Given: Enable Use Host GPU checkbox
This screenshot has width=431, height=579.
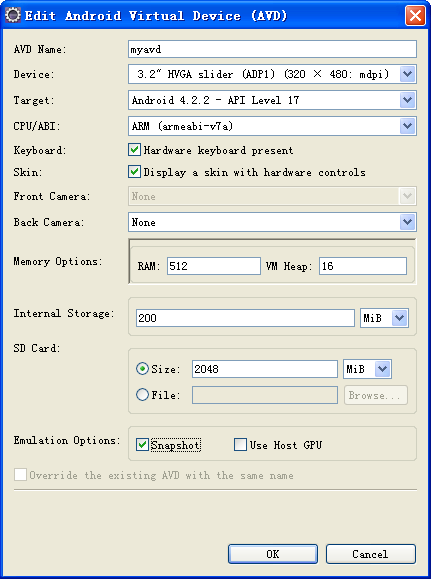Looking at the screenshot, I should coord(240,445).
